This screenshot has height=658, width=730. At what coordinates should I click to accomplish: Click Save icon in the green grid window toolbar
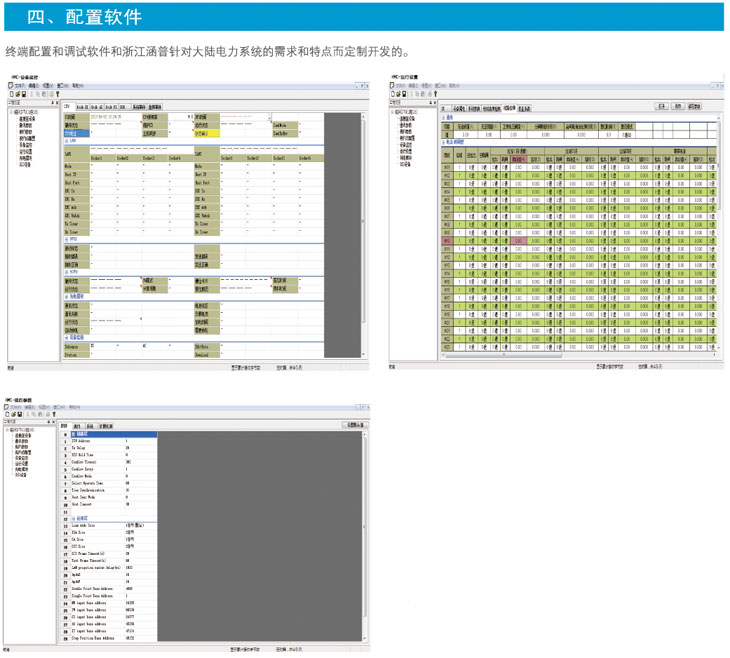point(402,94)
